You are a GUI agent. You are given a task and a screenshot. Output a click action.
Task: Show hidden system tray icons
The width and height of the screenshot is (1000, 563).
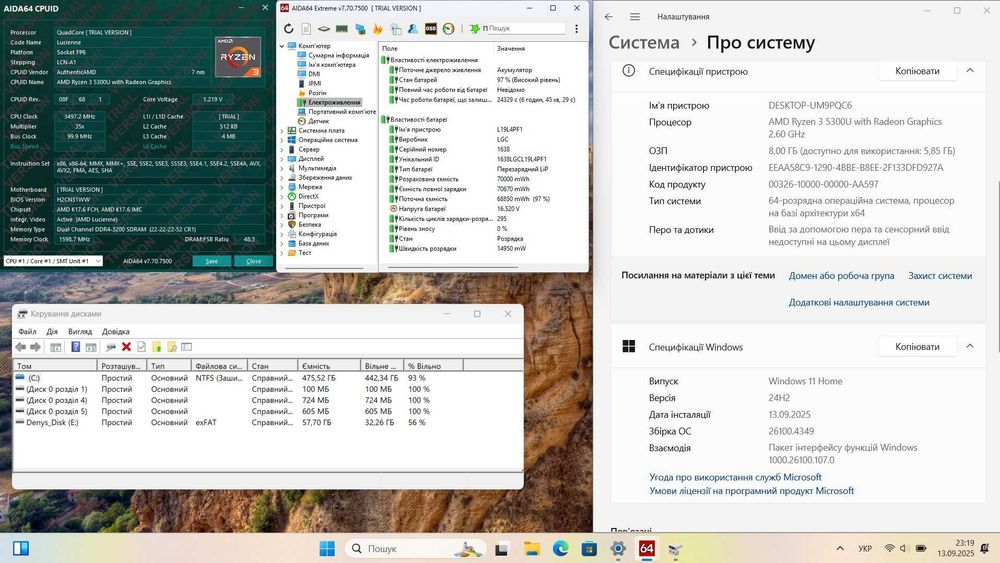click(x=840, y=548)
